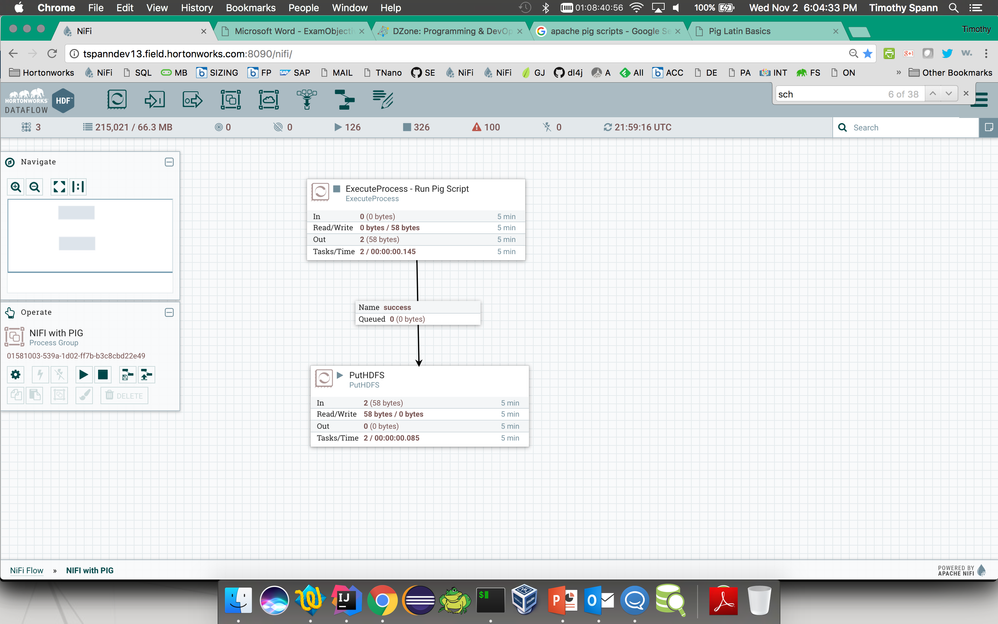
Task: Click the Group icon in Operate panel
Action: [x=59, y=395]
